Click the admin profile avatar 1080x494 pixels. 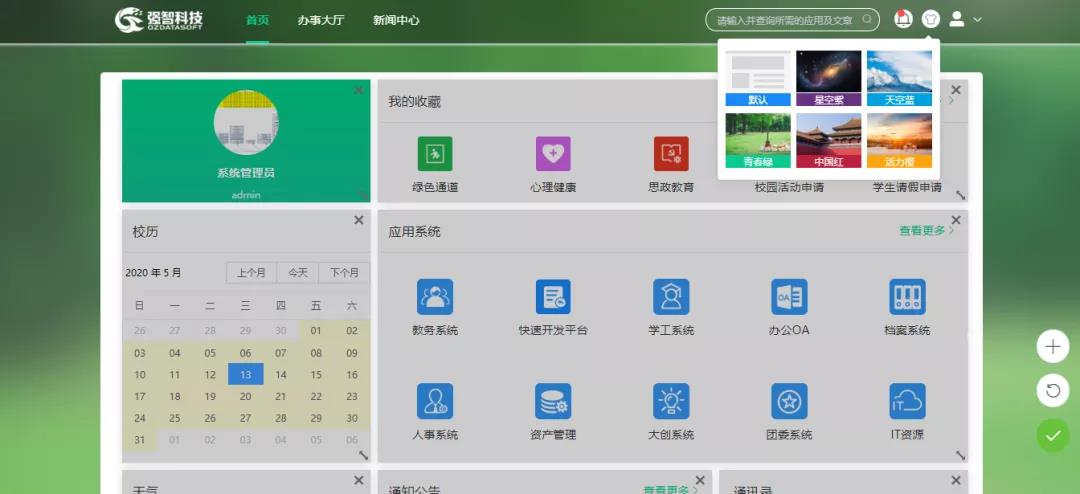point(246,122)
